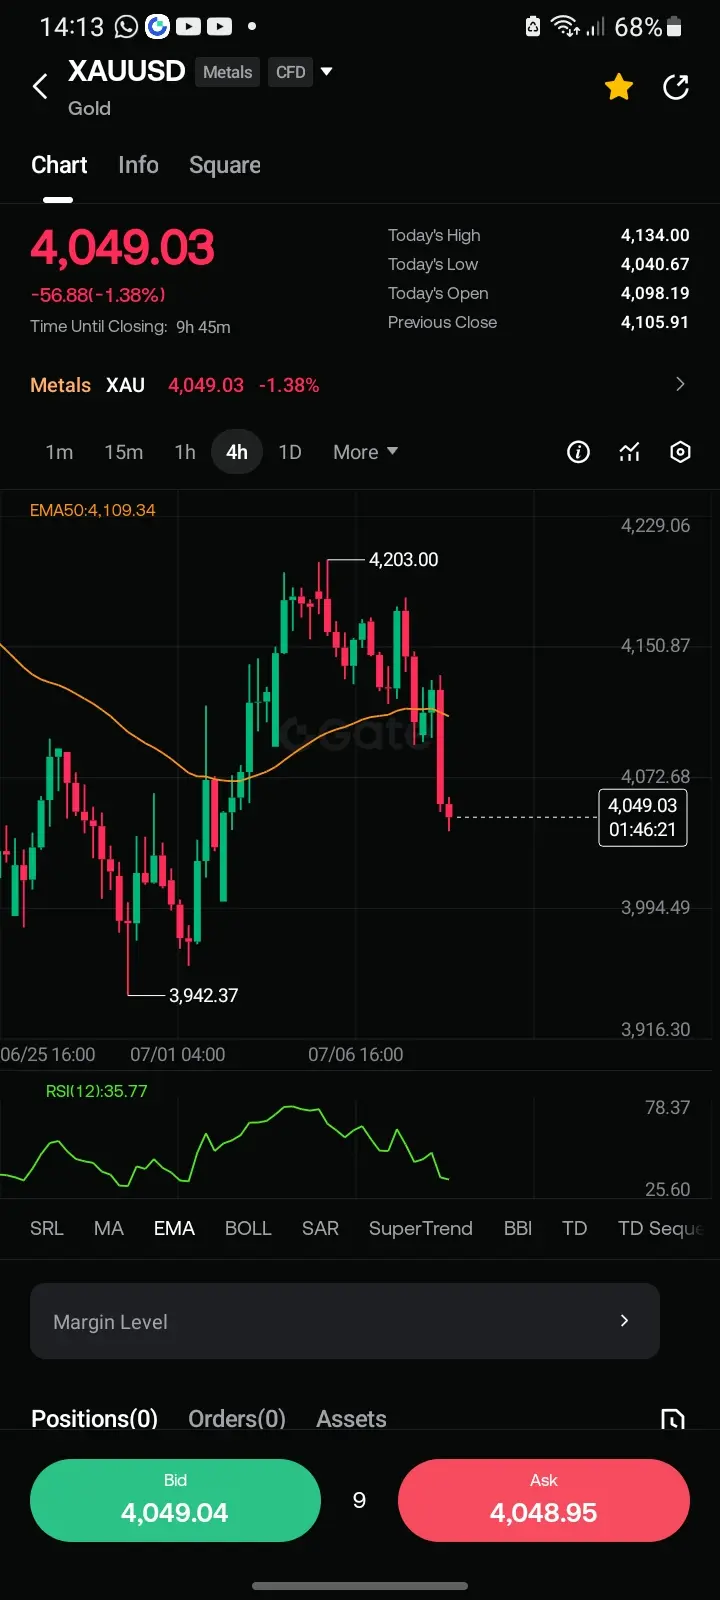Select the SAR indicator
This screenshot has width=720, height=1600.
click(320, 1228)
